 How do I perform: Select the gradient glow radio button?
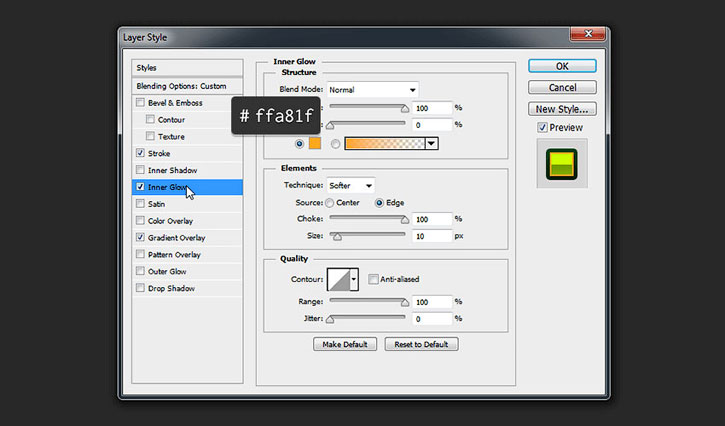(335, 144)
